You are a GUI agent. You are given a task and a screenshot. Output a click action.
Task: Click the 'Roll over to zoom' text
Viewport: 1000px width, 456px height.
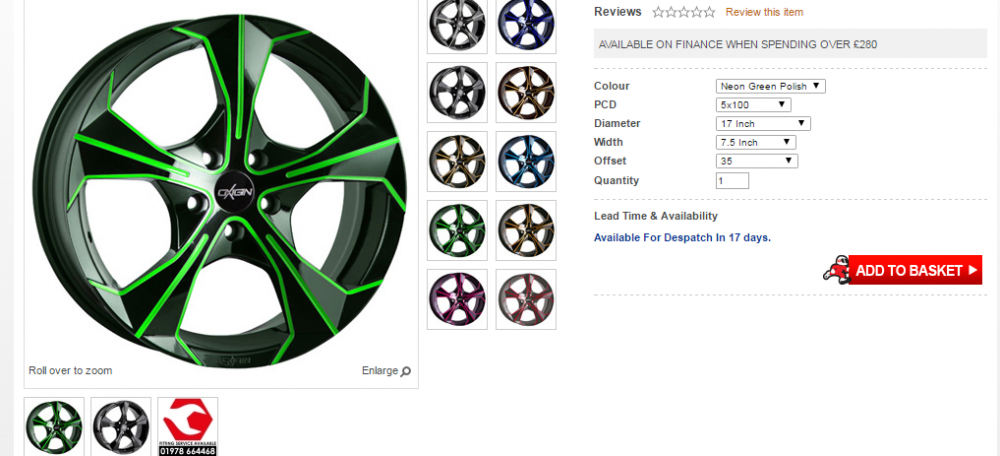[70, 371]
